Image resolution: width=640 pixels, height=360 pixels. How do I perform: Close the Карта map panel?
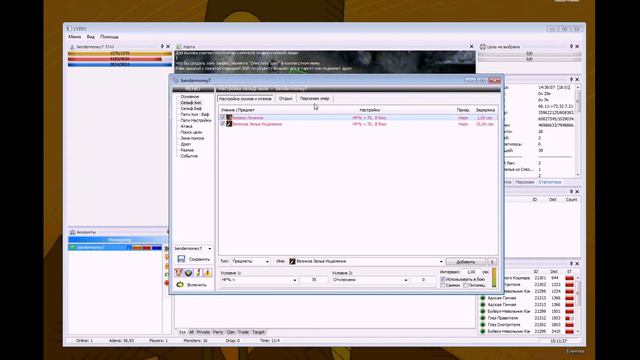coord(471,47)
